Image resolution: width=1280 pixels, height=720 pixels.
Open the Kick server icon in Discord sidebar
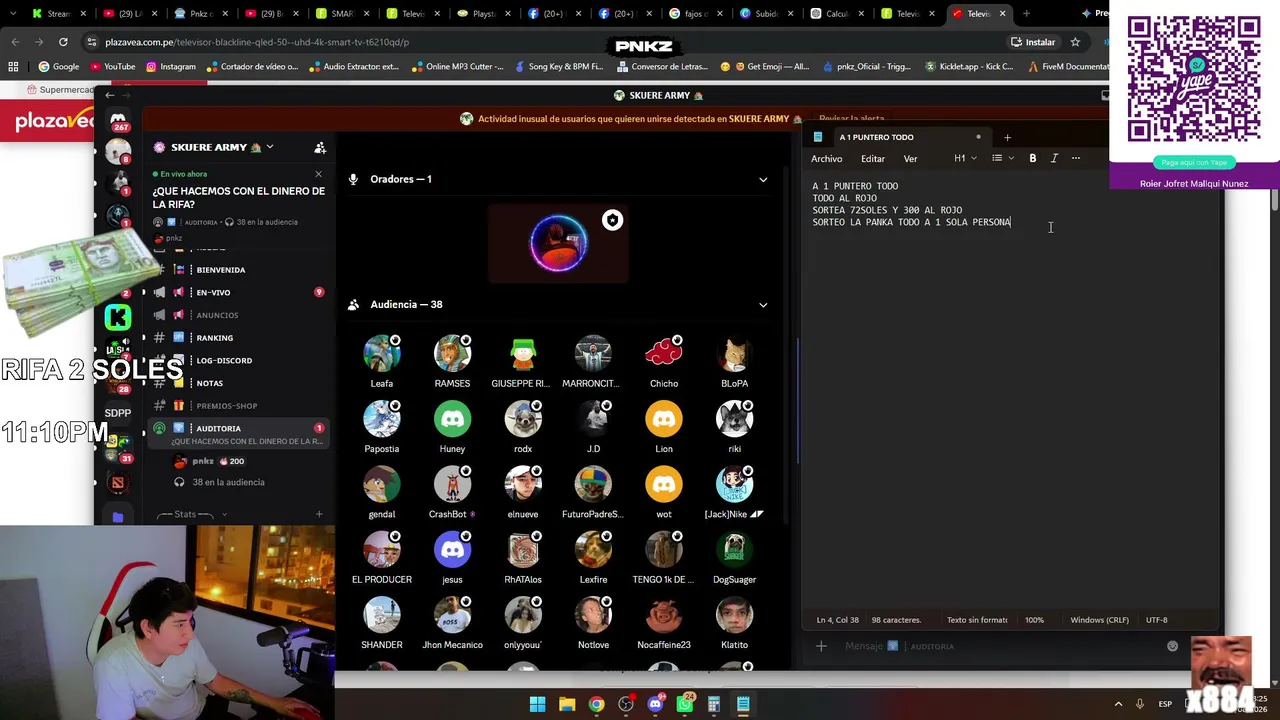coord(118,318)
